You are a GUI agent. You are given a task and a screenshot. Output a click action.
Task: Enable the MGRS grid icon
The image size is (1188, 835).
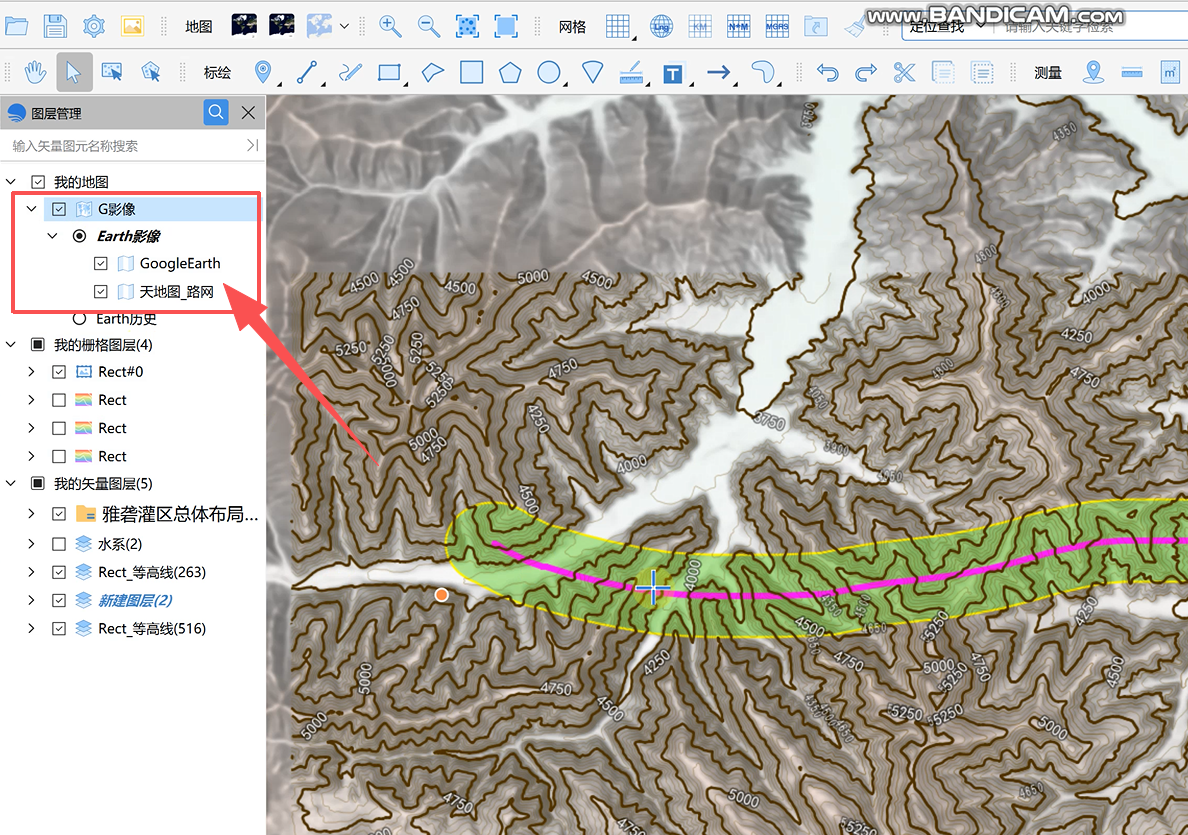[x=777, y=27]
